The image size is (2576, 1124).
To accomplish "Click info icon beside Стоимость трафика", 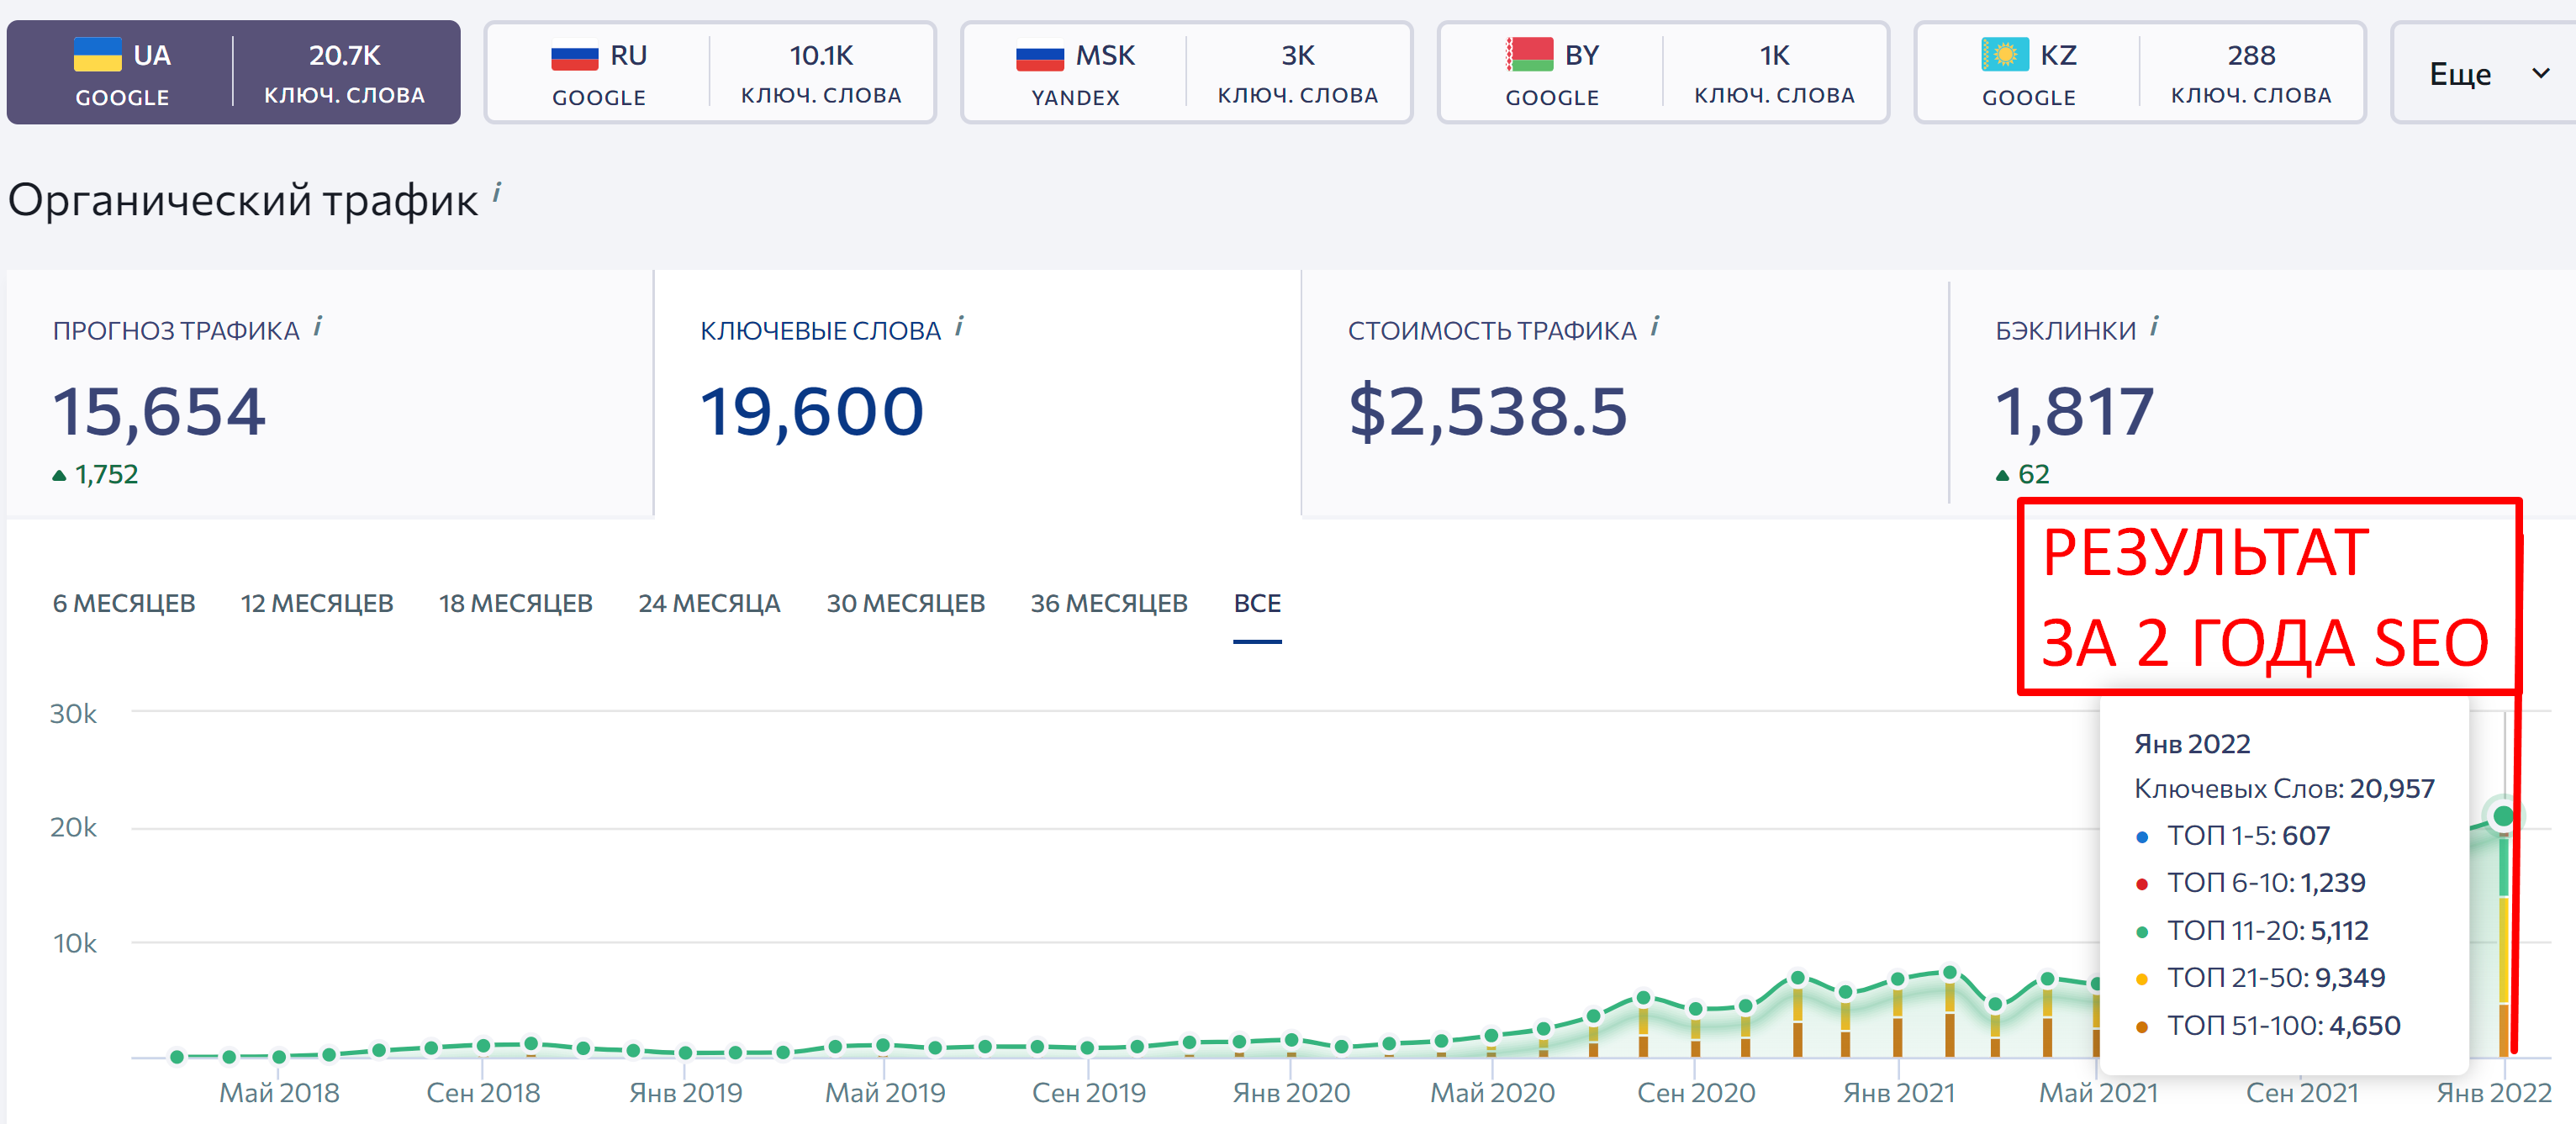I will pyautogui.click(x=1655, y=326).
